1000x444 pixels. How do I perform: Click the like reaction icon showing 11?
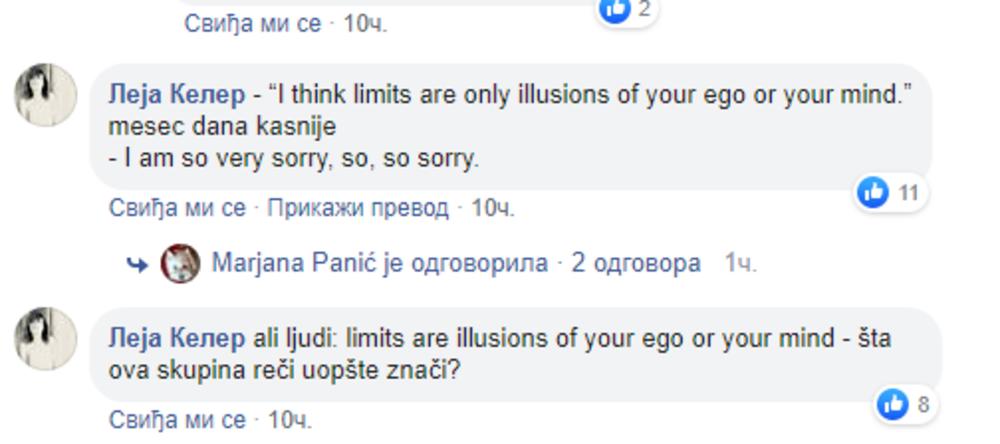coord(873,192)
